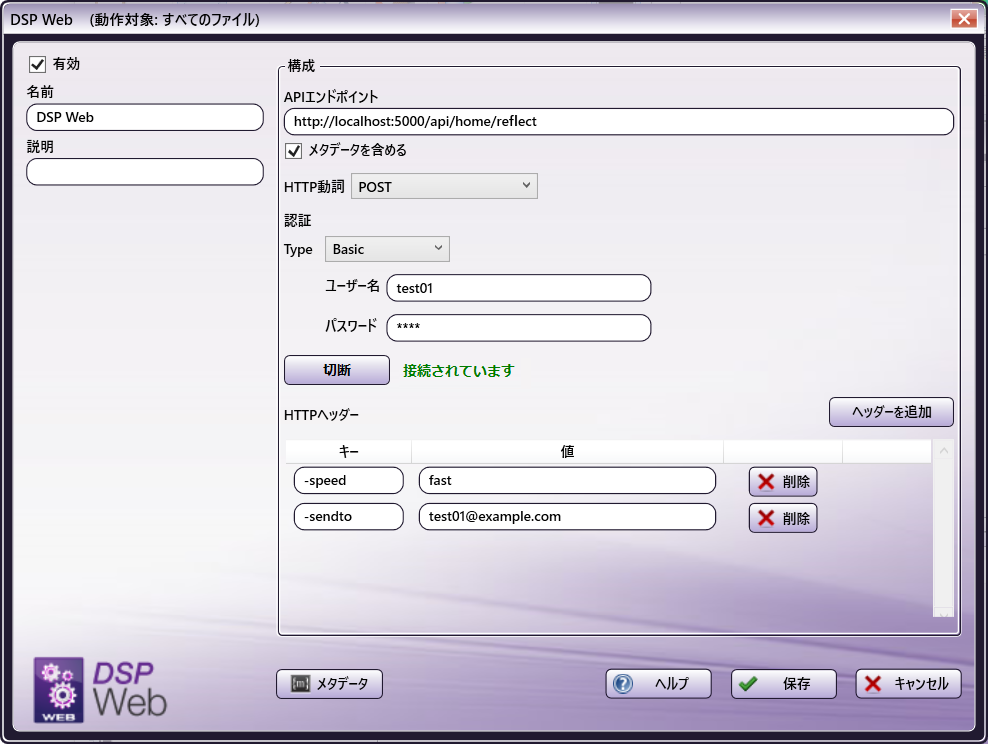988x744 pixels.
Task: Click the 切断 disconnect button
Action: [x=336, y=370]
